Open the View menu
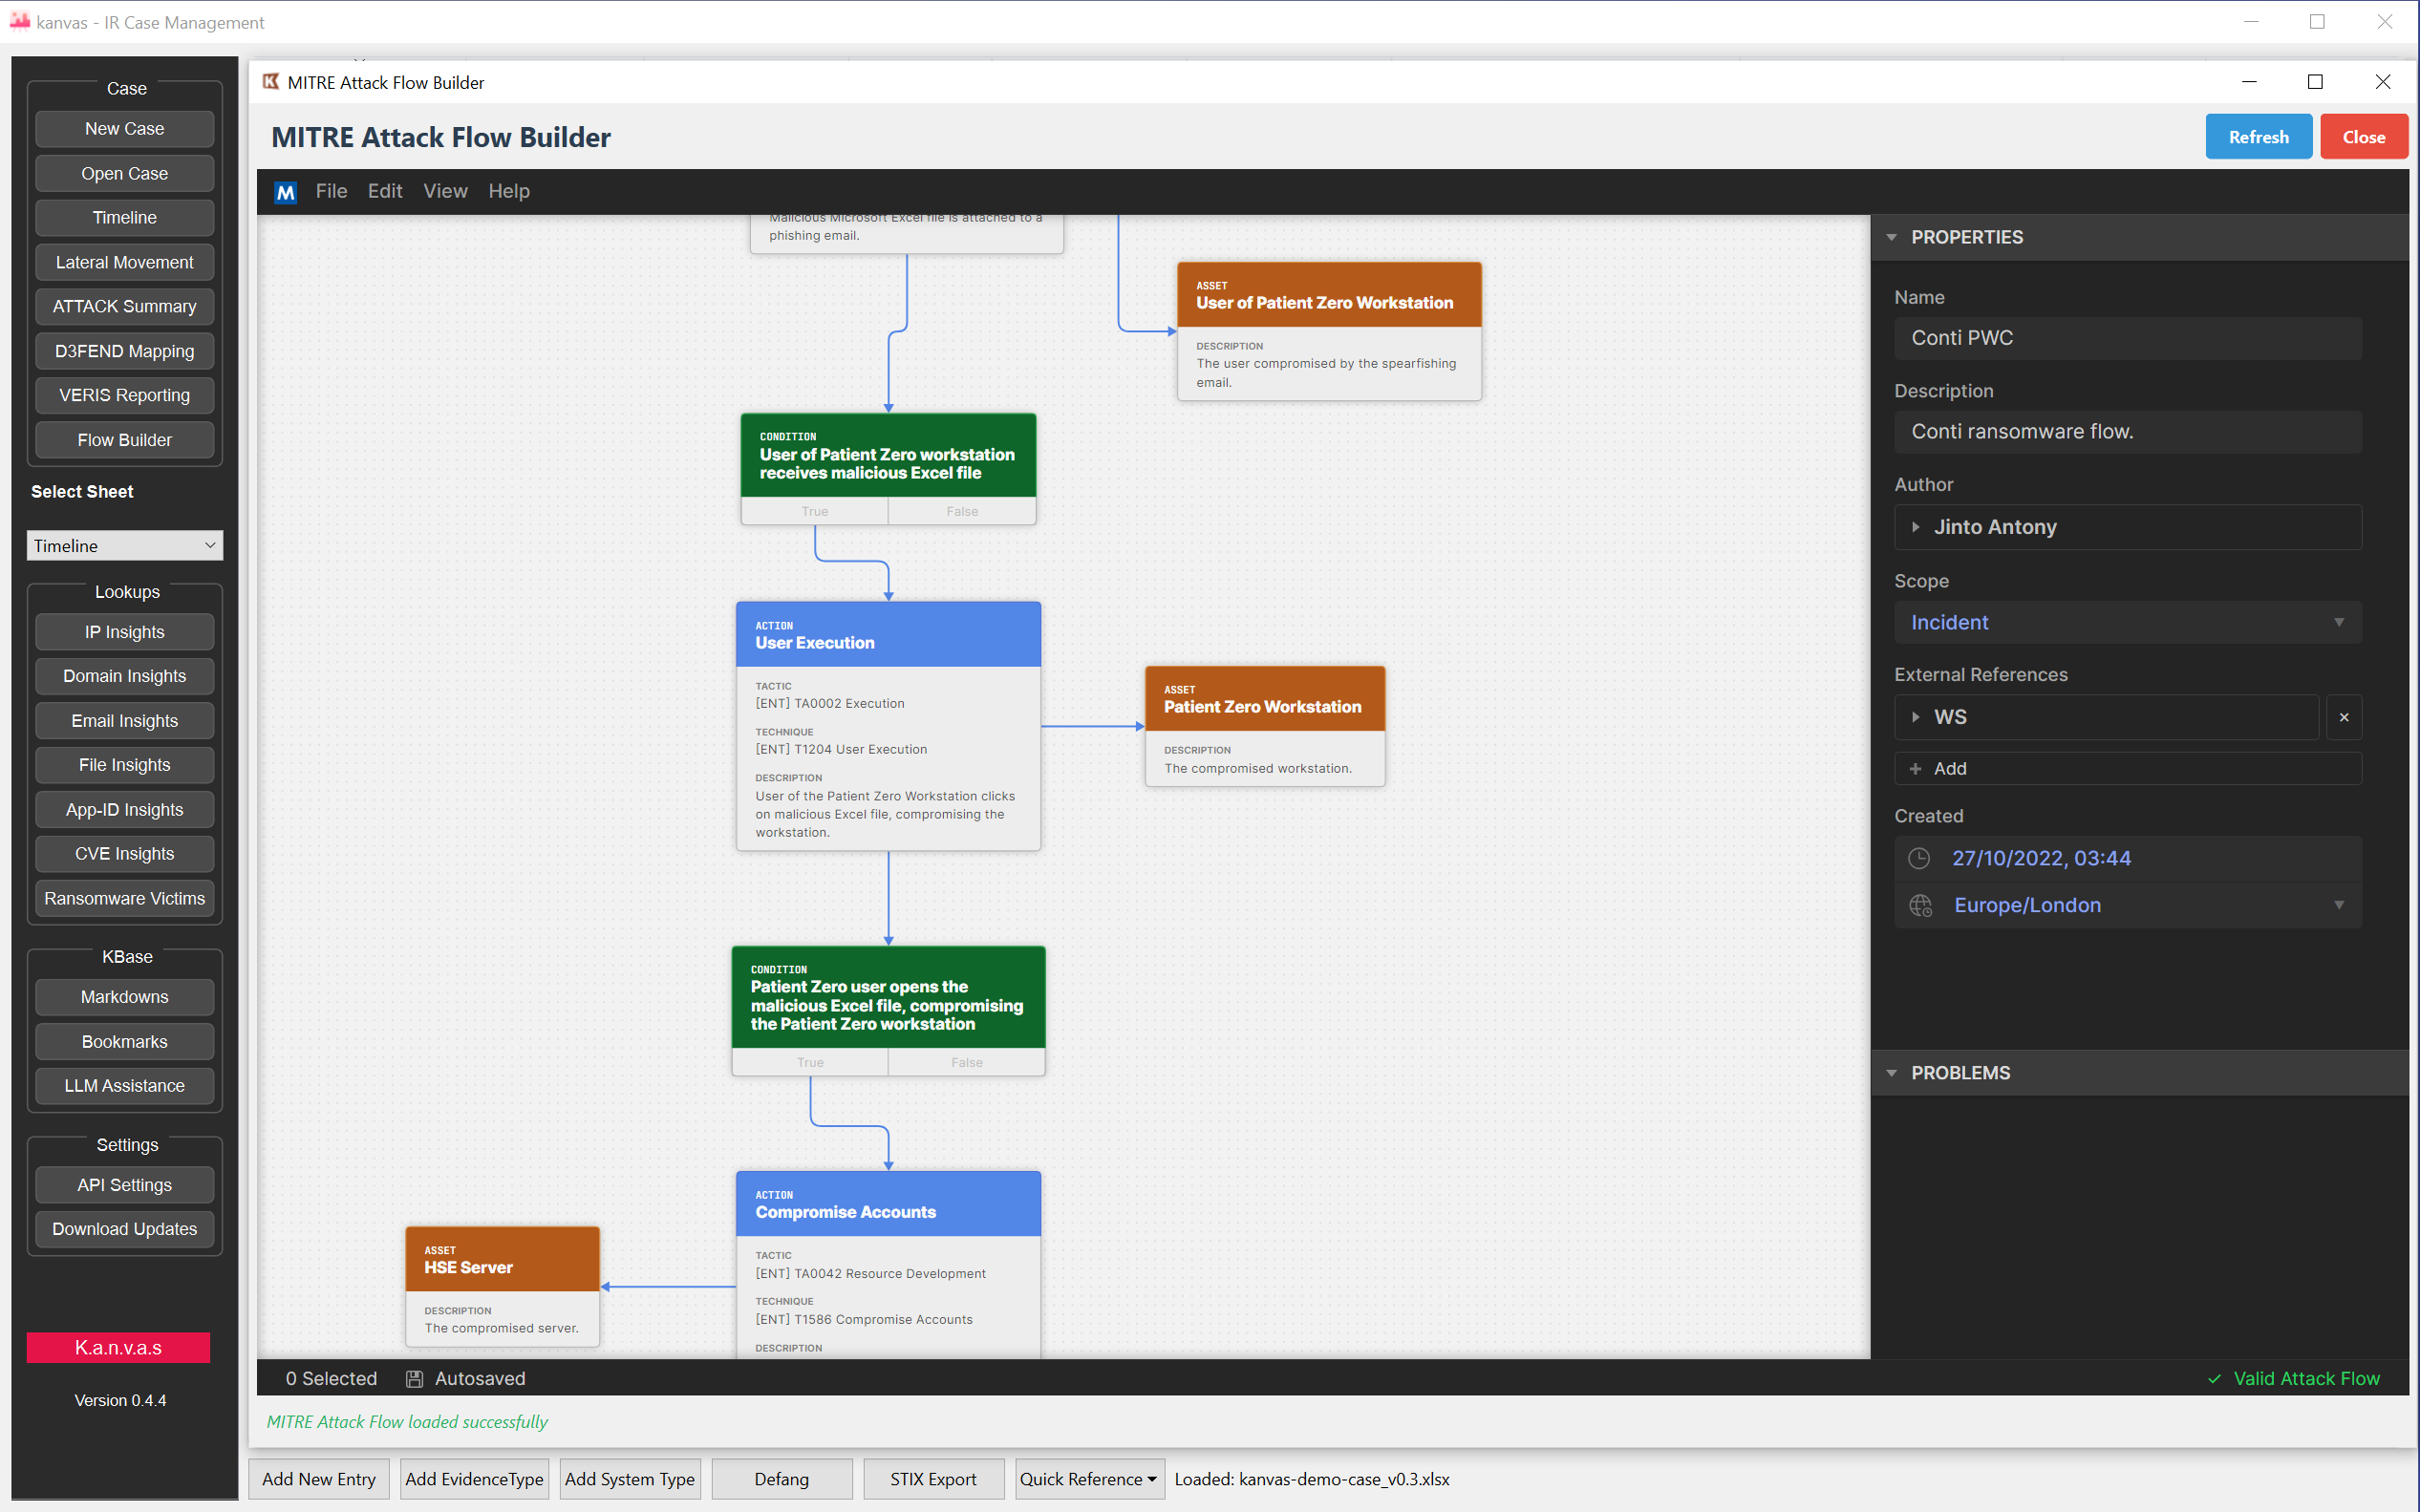2420x1512 pixels. tap(446, 191)
